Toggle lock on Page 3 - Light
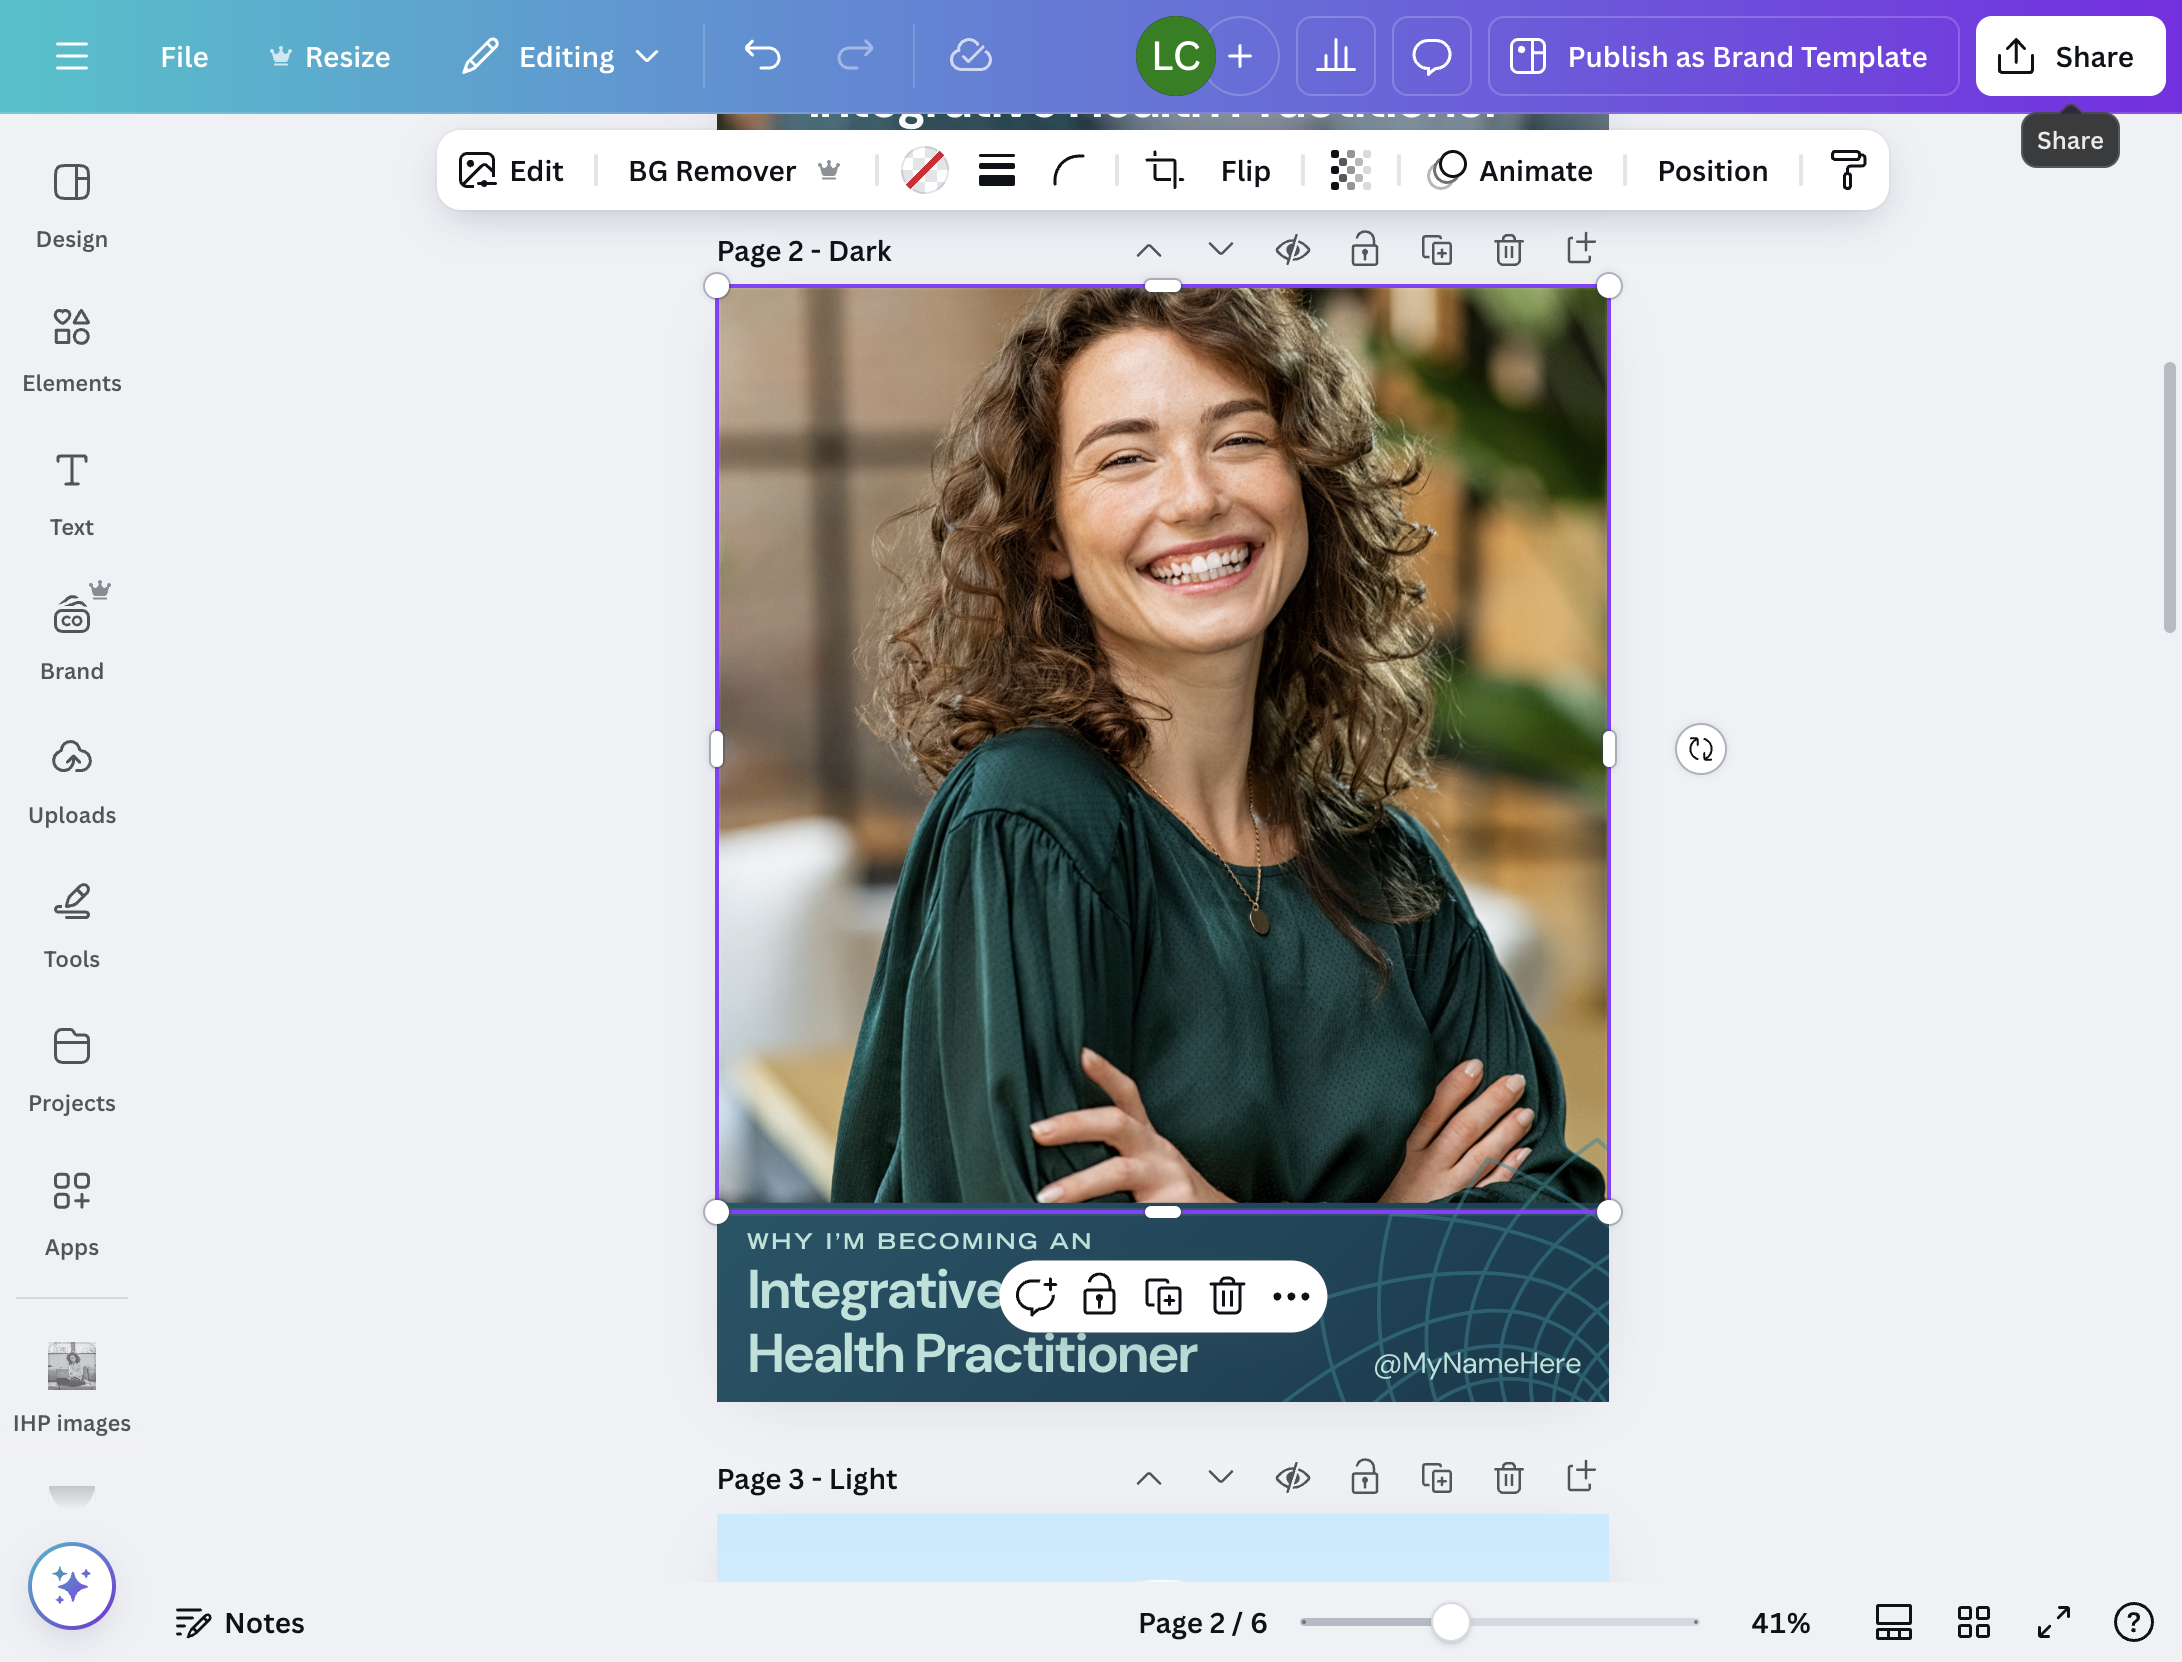This screenshot has height=1662, width=2182. (x=1364, y=1477)
